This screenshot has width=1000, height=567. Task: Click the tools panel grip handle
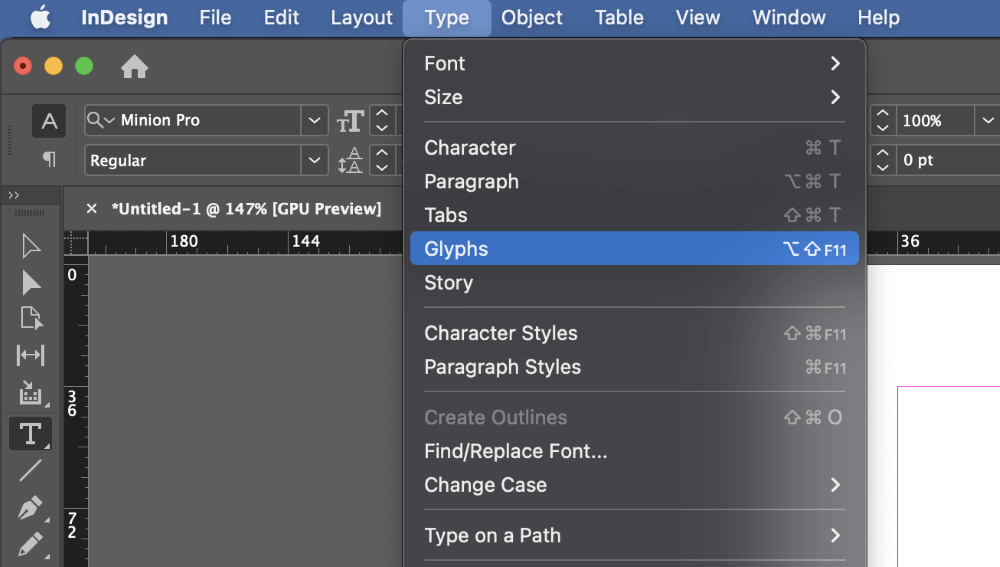click(x=29, y=212)
